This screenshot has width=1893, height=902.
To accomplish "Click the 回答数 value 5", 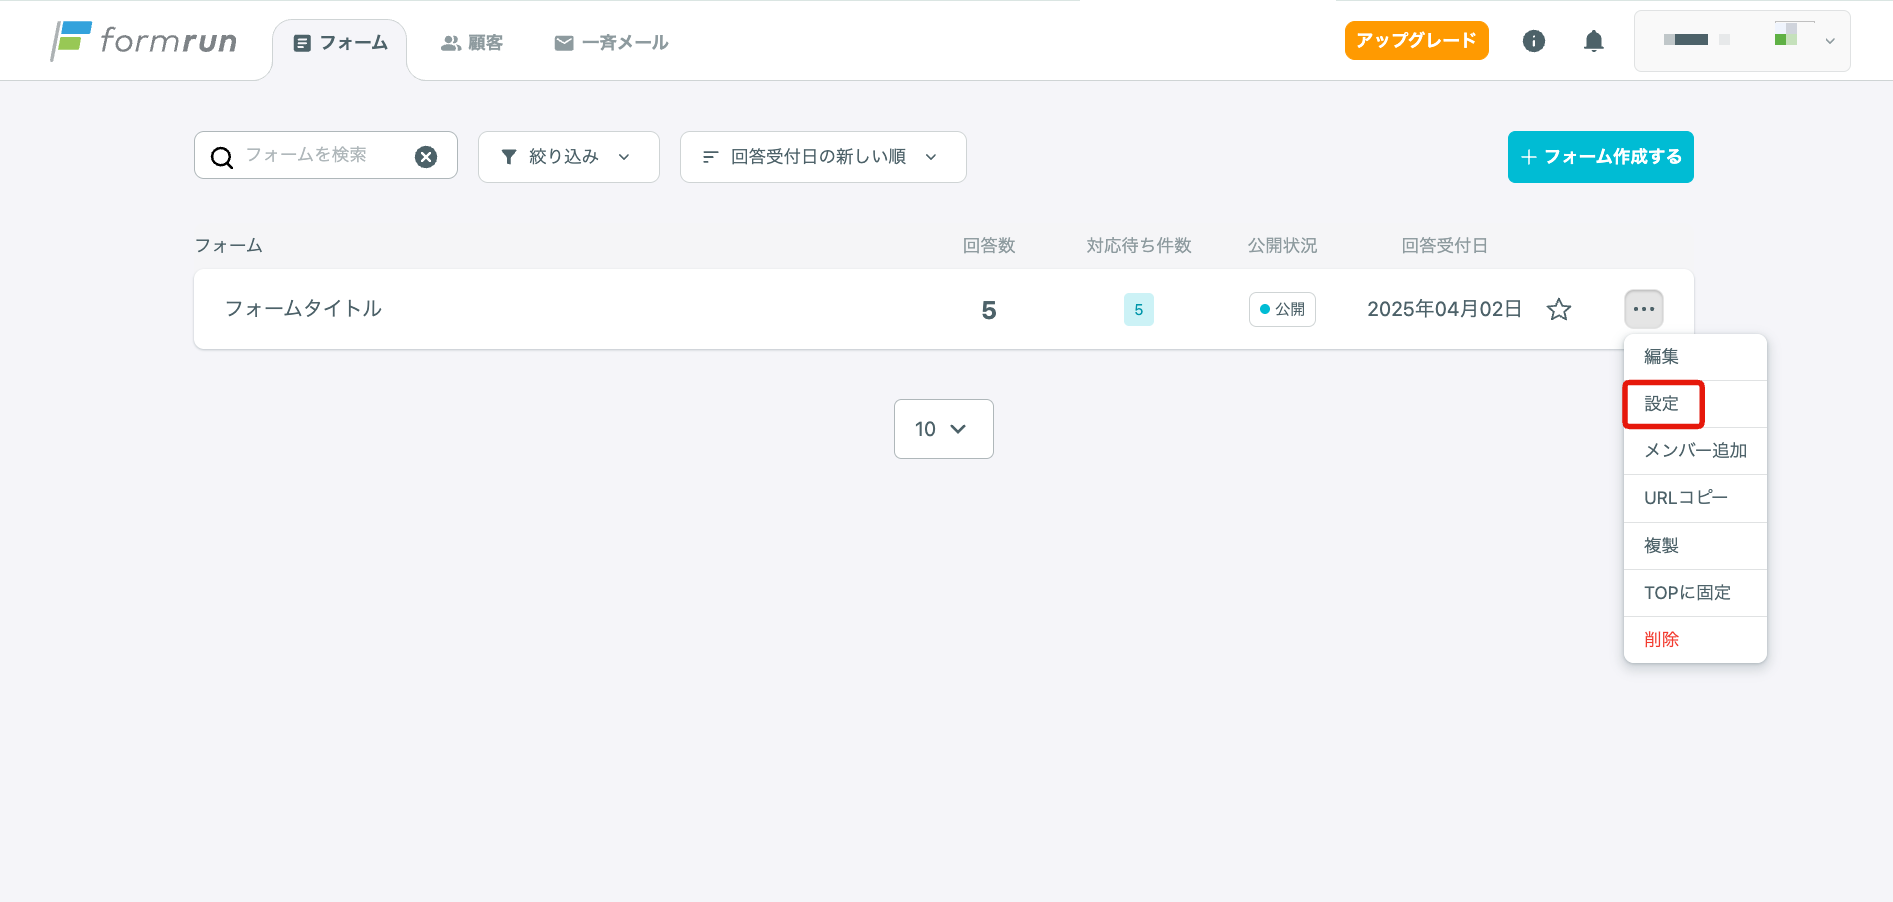I will (989, 311).
